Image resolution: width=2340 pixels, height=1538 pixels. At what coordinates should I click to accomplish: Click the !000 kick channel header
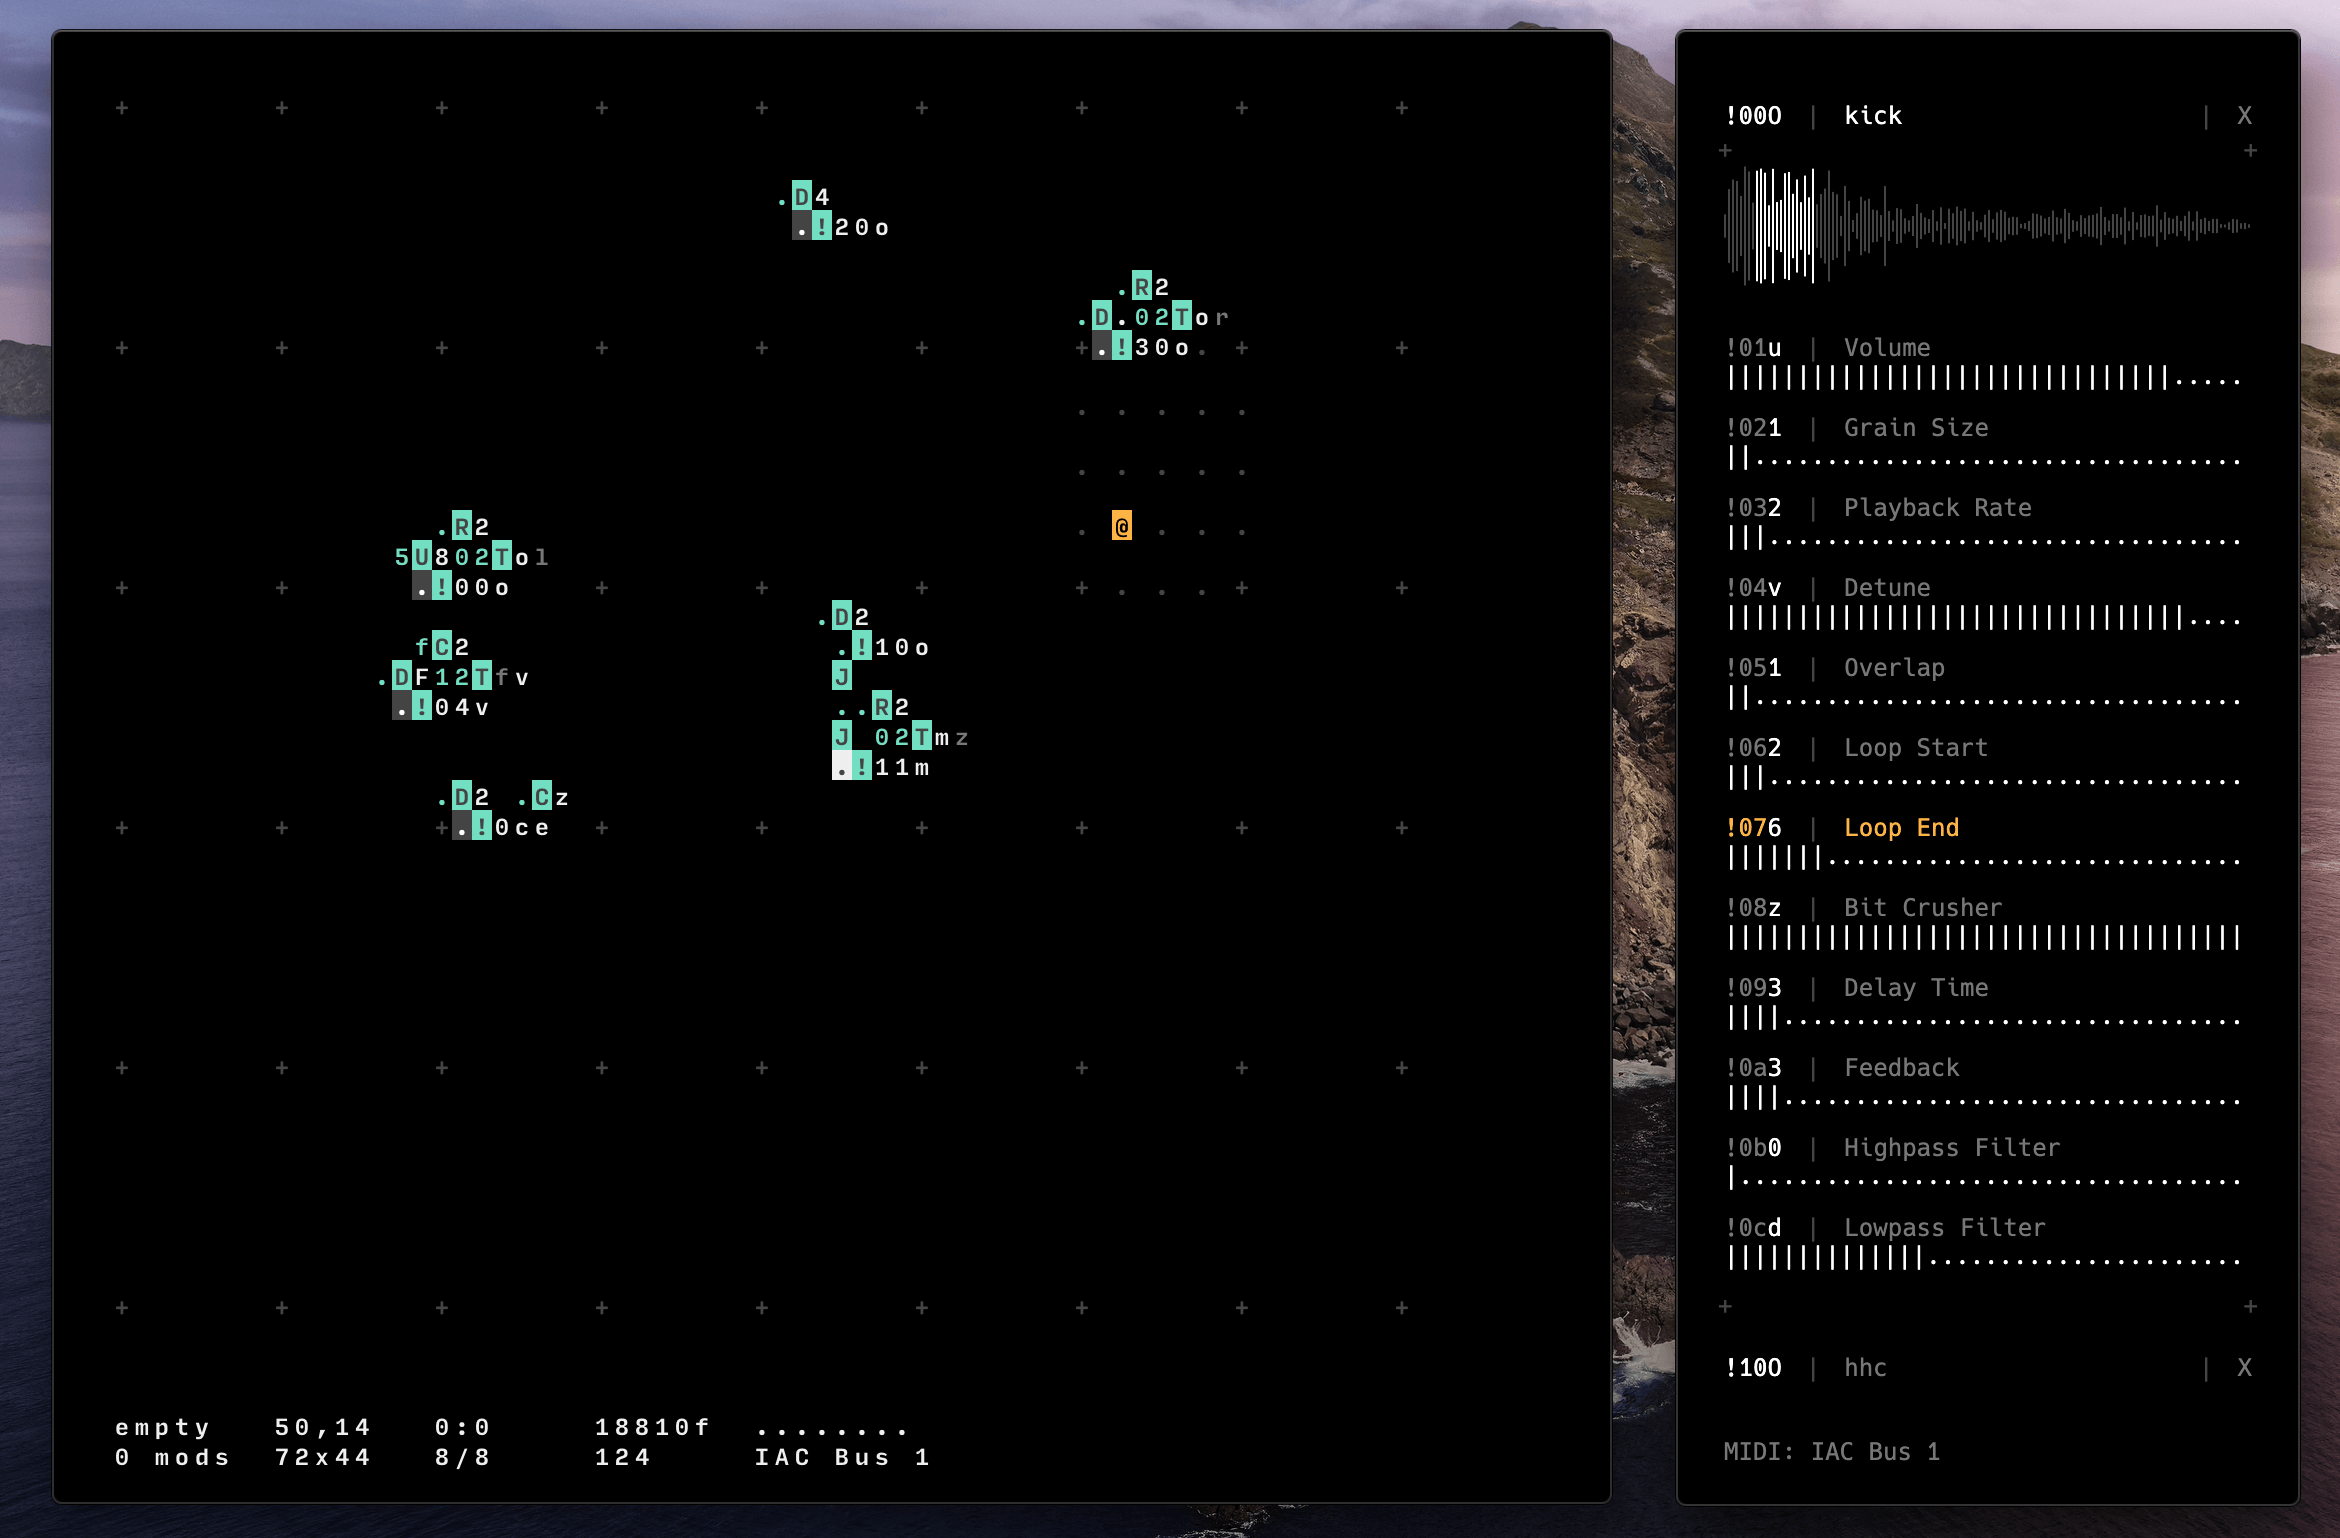pyautogui.click(x=1754, y=116)
